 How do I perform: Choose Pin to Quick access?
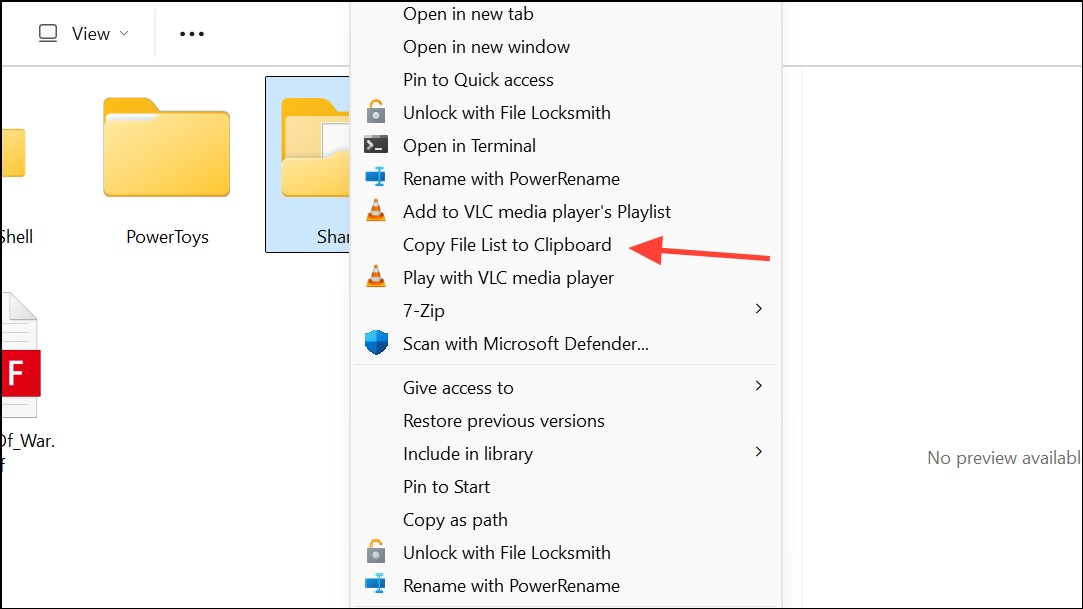point(478,80)
